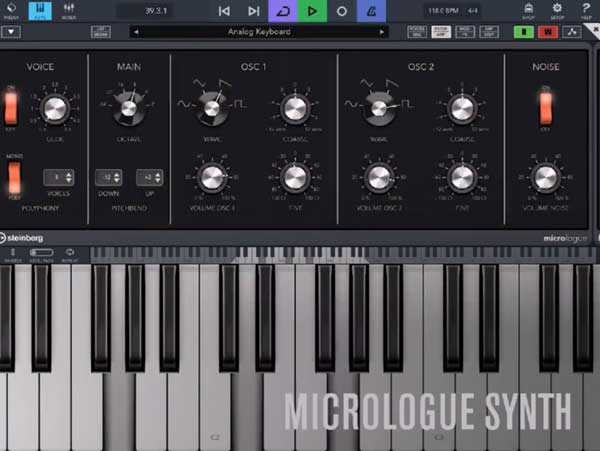This screenshot has height=451, width=600.
Task: Open the Shop icon
Action: 528,10
